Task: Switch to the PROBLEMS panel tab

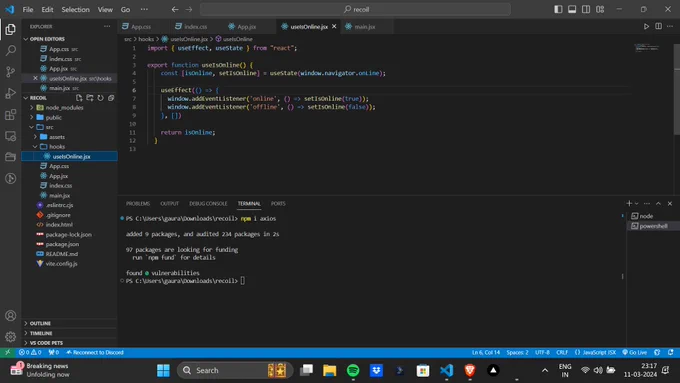Action: 138,203
